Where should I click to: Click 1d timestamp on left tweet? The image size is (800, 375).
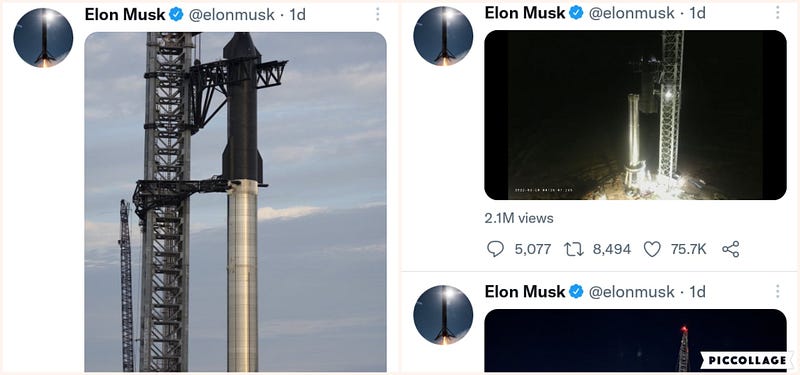tap(297, 15)
